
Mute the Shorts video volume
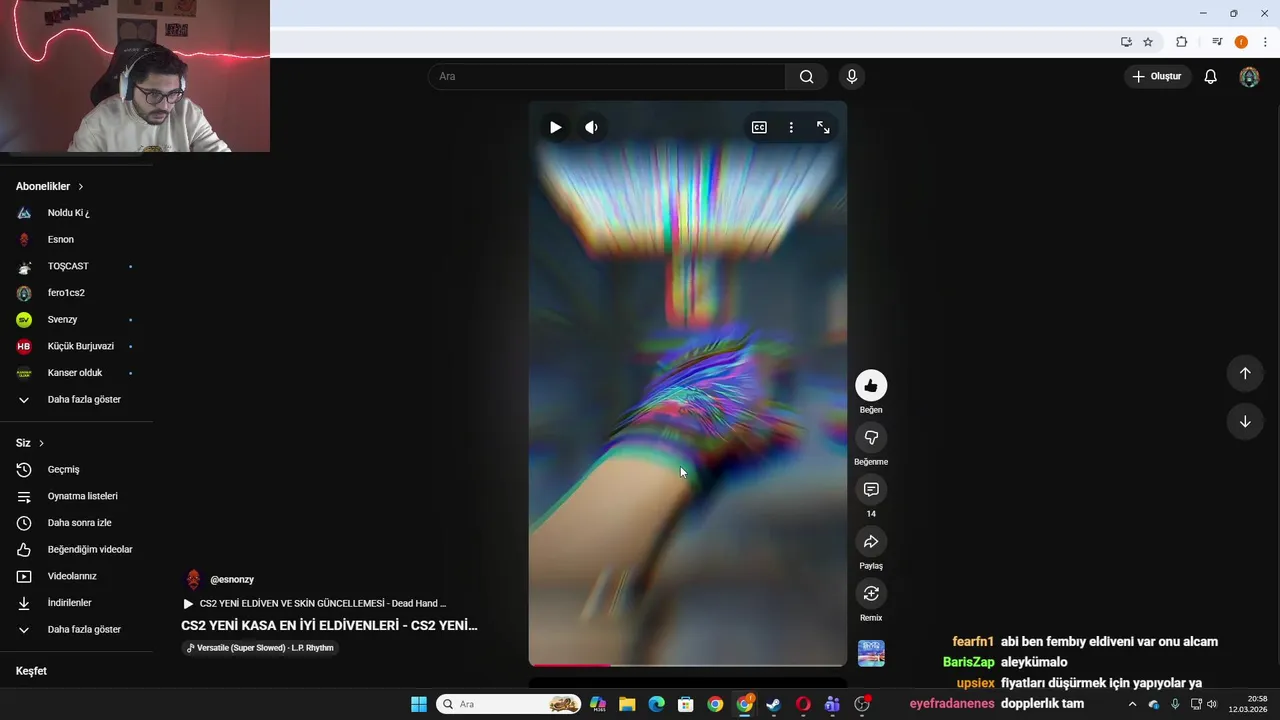[591, 127]
